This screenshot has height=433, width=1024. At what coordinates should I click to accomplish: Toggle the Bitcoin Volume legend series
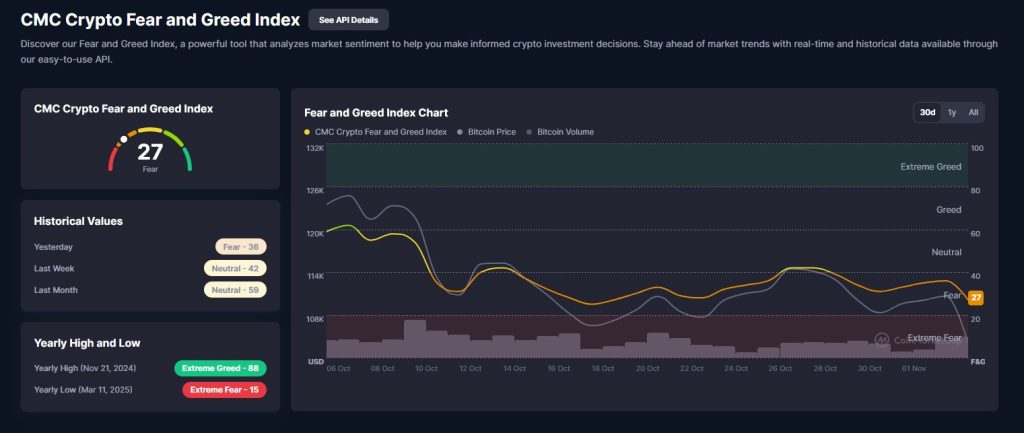point(567,131)
